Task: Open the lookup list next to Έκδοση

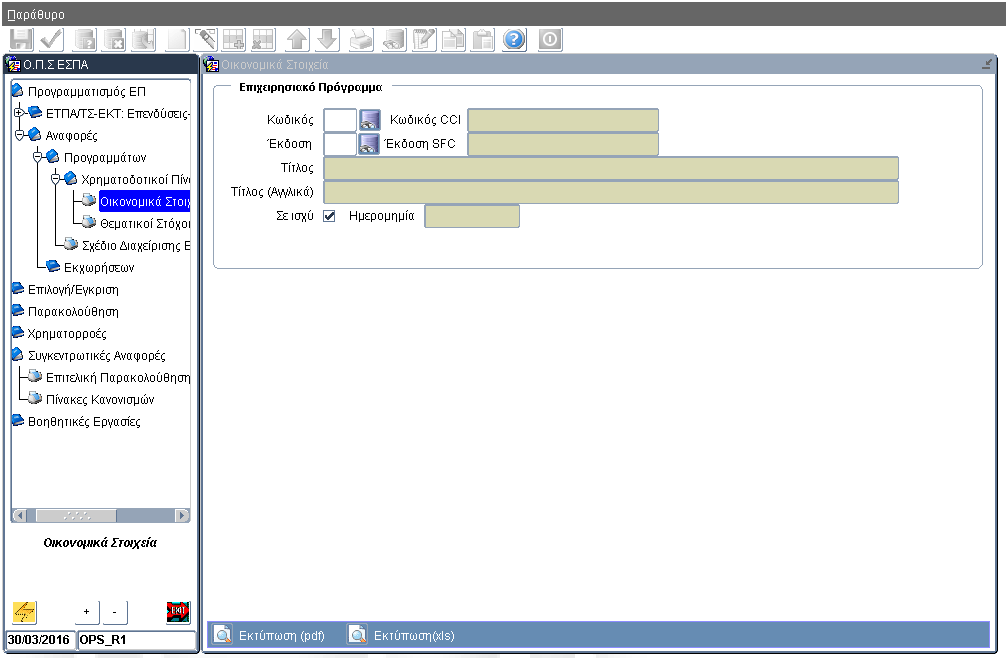Action: point(369,144)
